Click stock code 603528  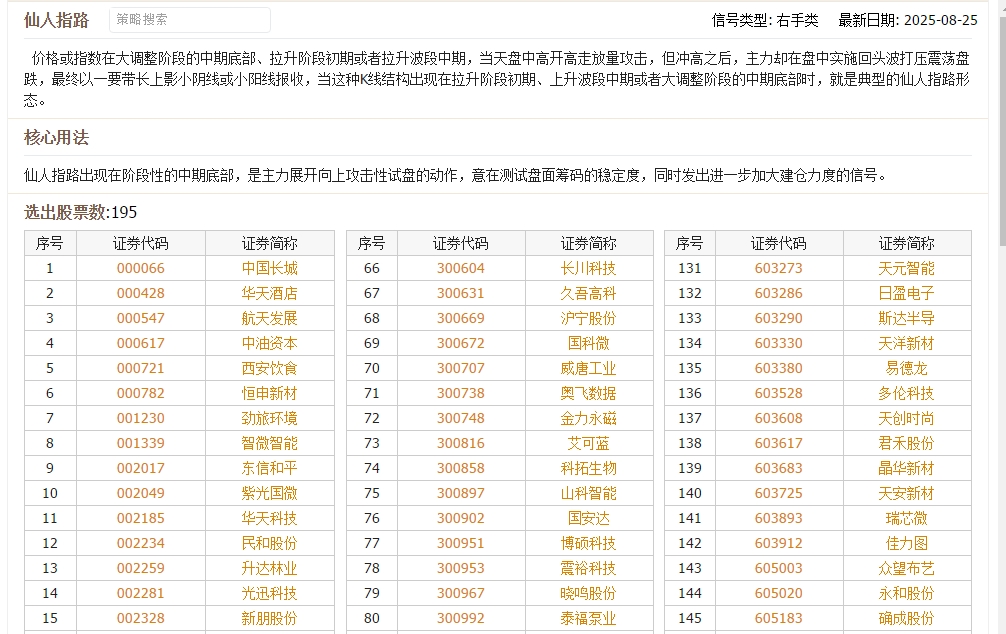click(778, 393)
